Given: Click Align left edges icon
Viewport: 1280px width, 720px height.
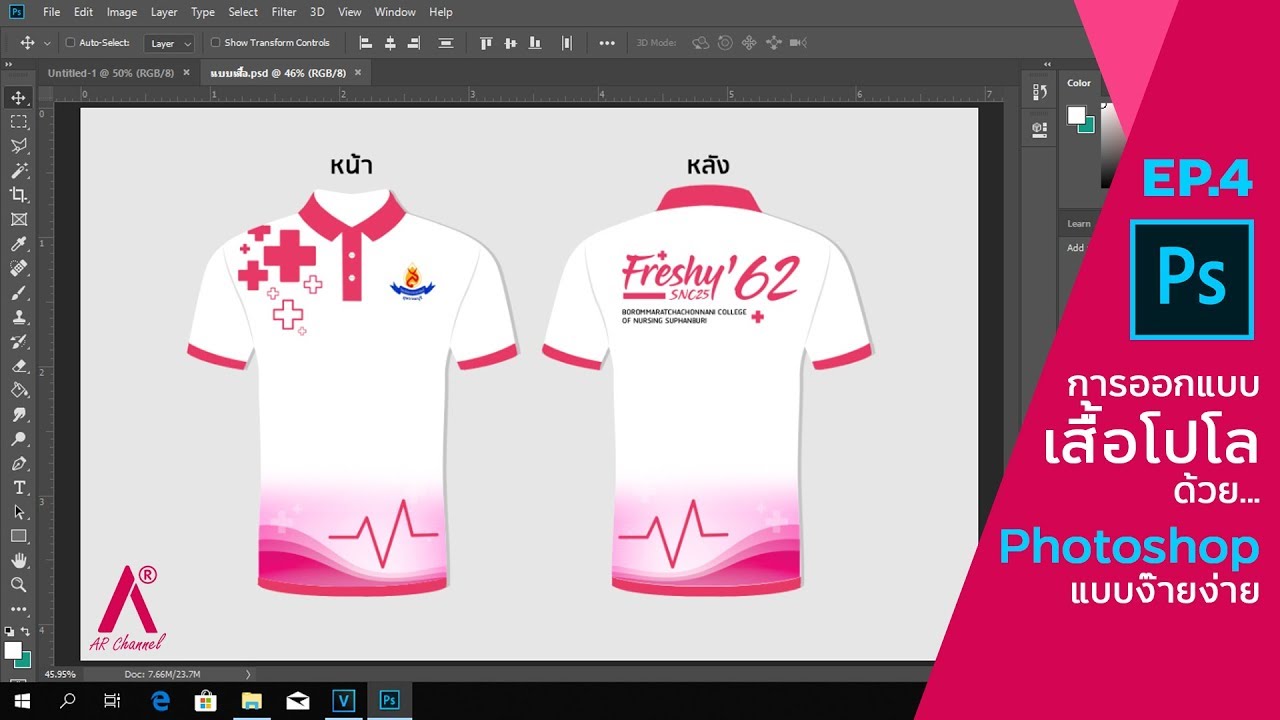Looking at the screenshot, I should pos(365,43).
